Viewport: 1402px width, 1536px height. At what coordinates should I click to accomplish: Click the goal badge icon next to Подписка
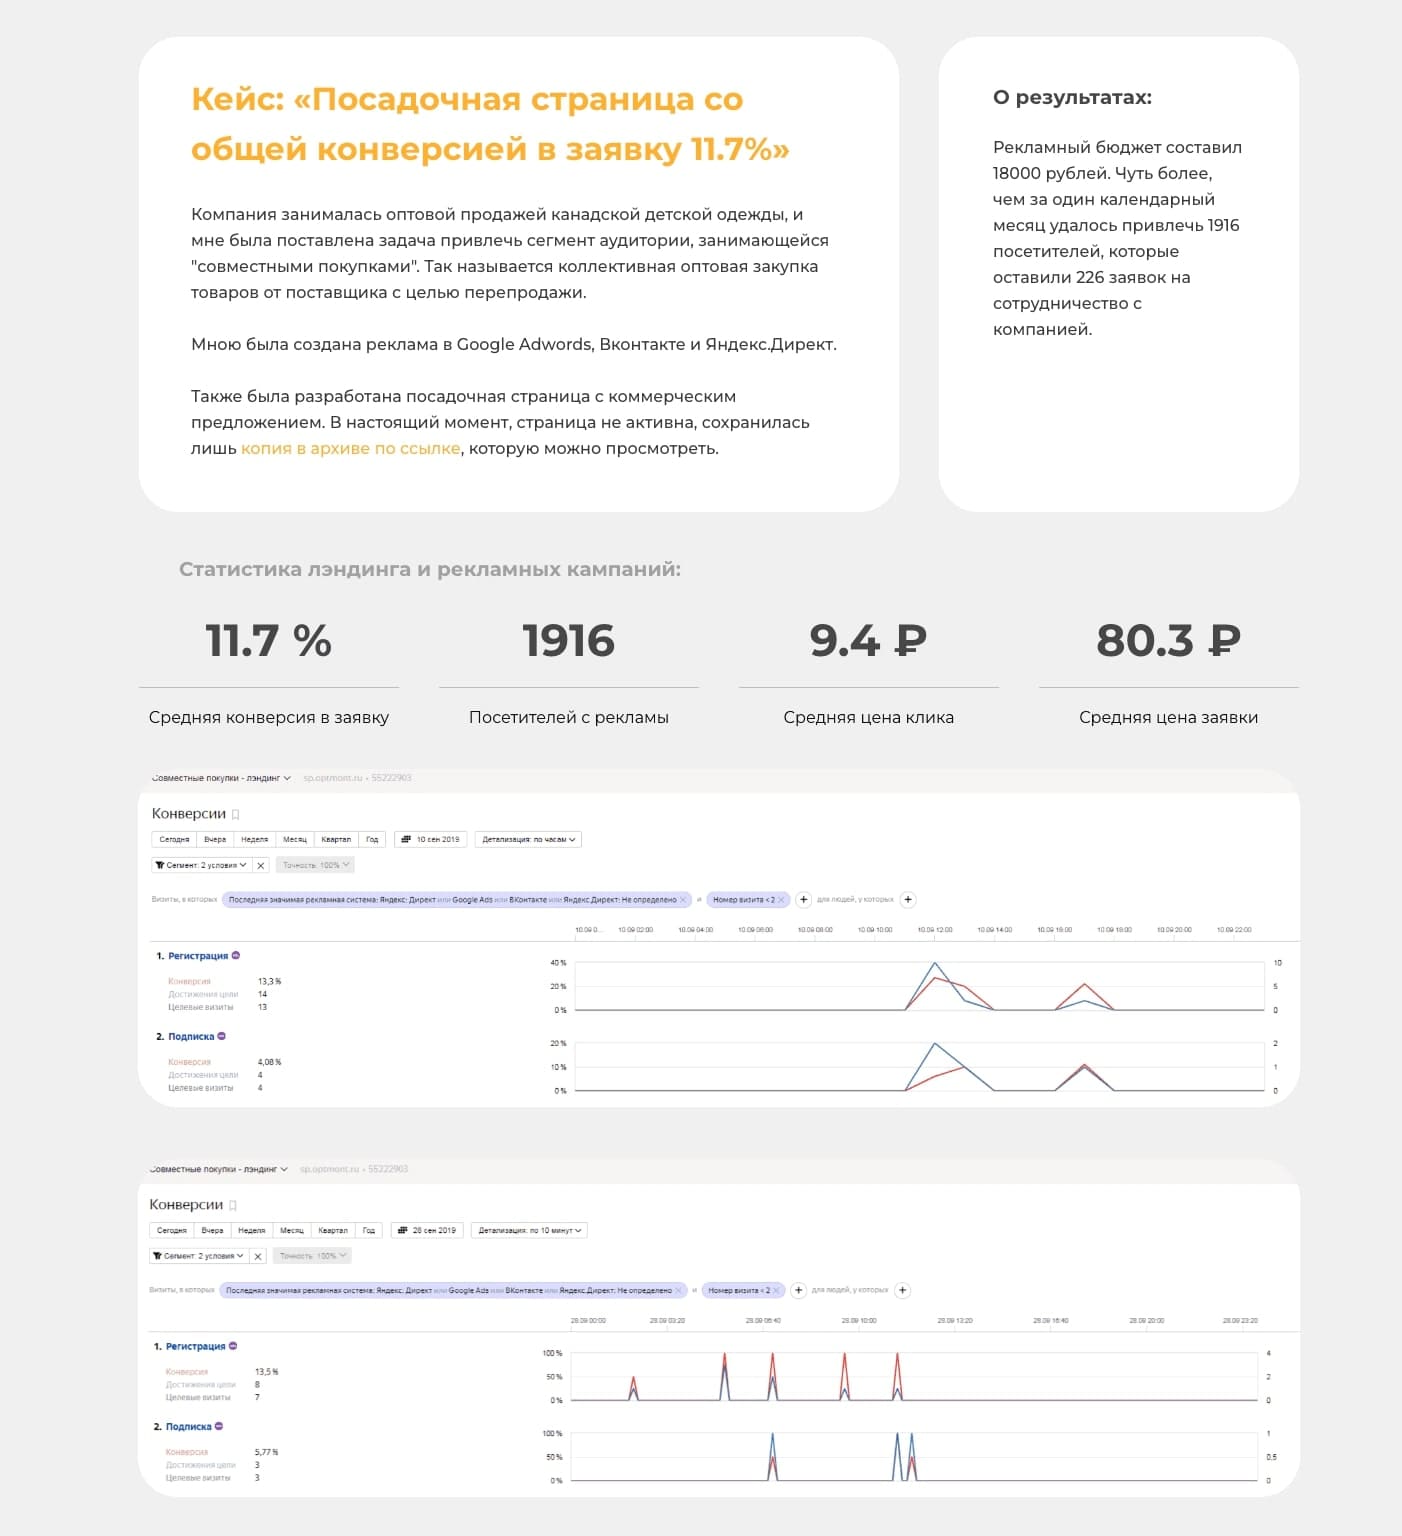pos(223,1037)
